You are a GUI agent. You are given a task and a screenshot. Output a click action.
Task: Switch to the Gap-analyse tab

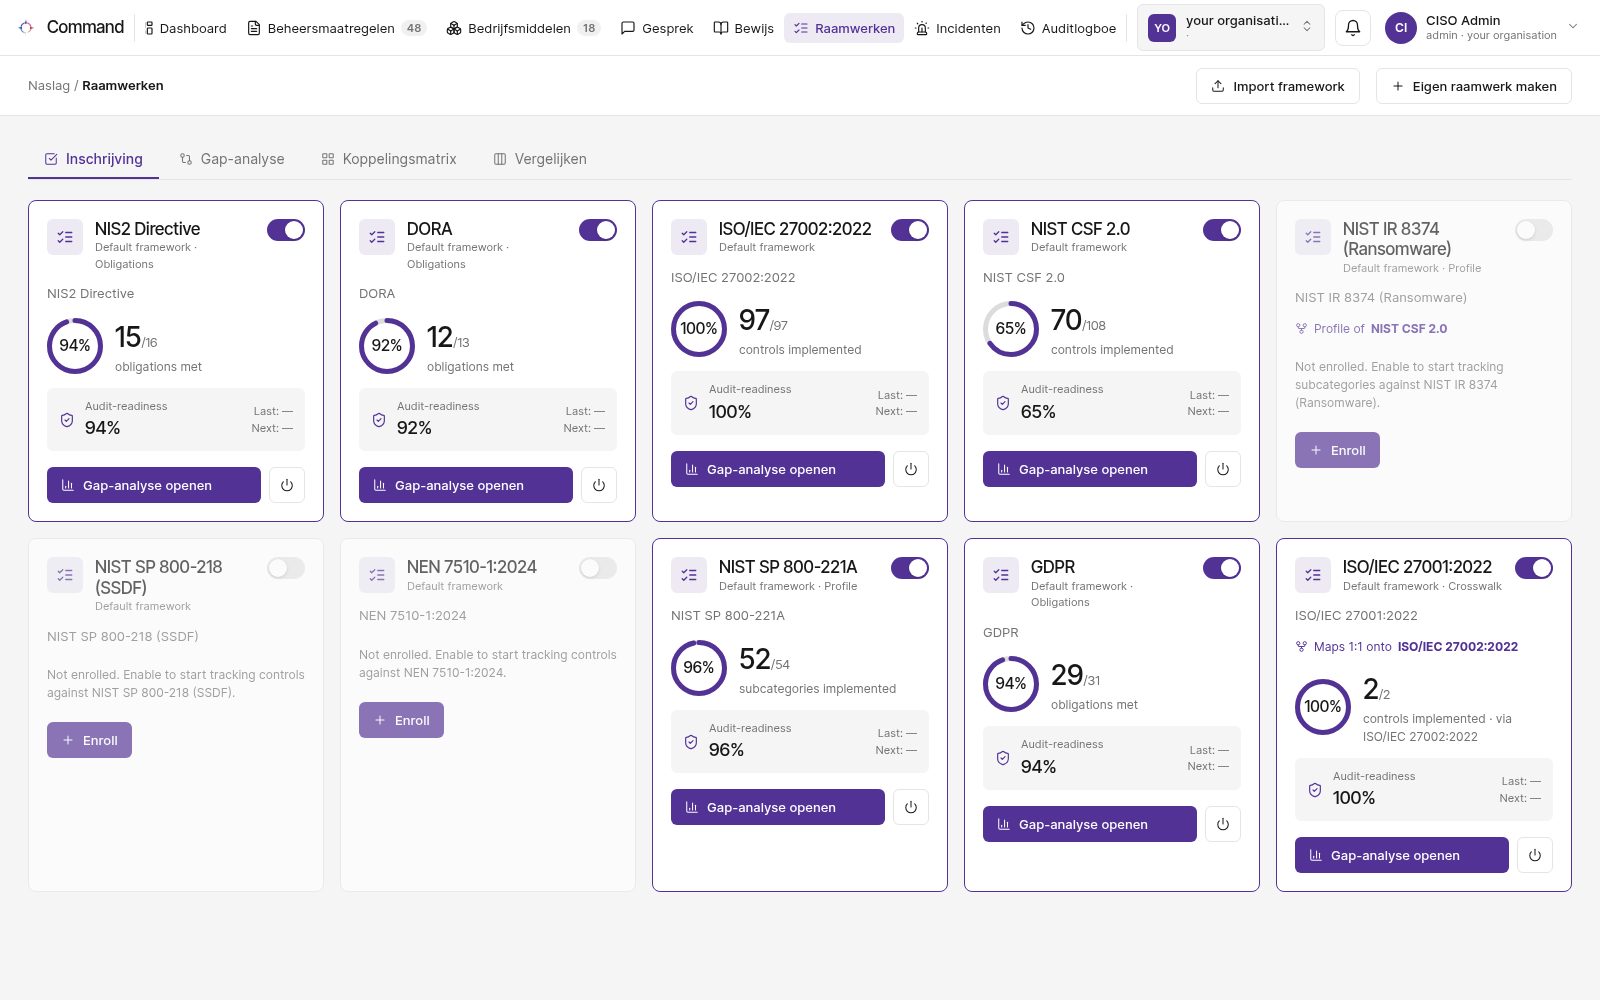pyautogui.click(x=232, y=159)
